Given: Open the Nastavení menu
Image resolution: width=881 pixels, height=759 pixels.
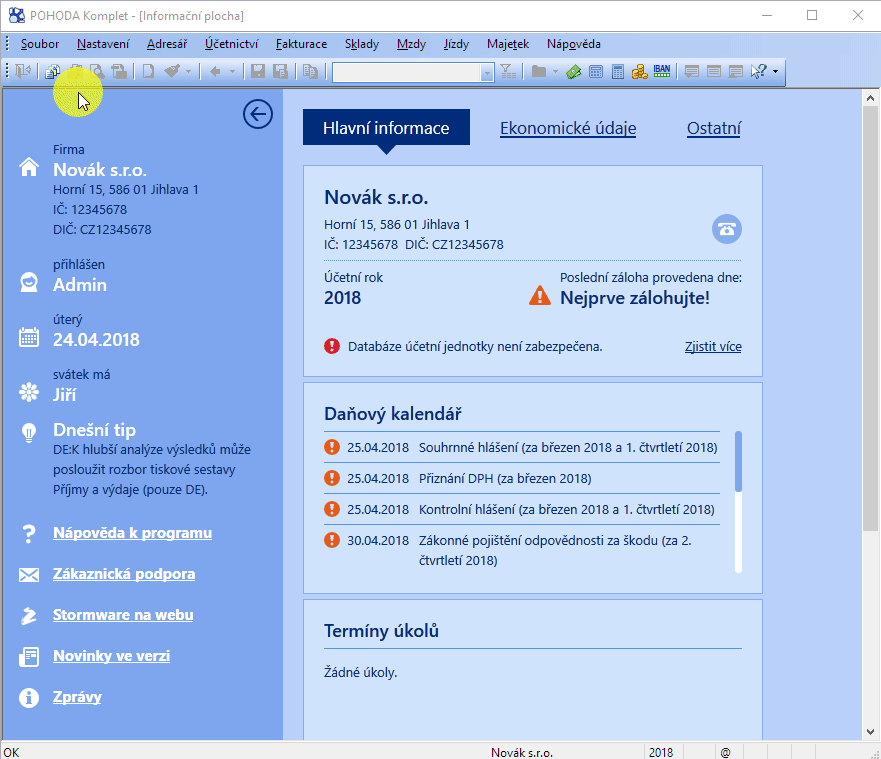Looking at the screenshot, I should (x=103, y=44).
